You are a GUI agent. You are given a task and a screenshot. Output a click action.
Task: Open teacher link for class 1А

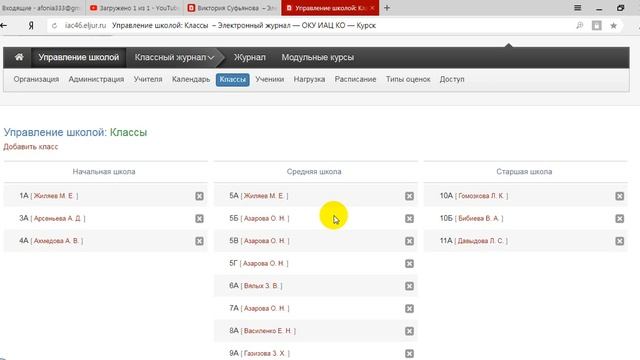pos(53,196)
